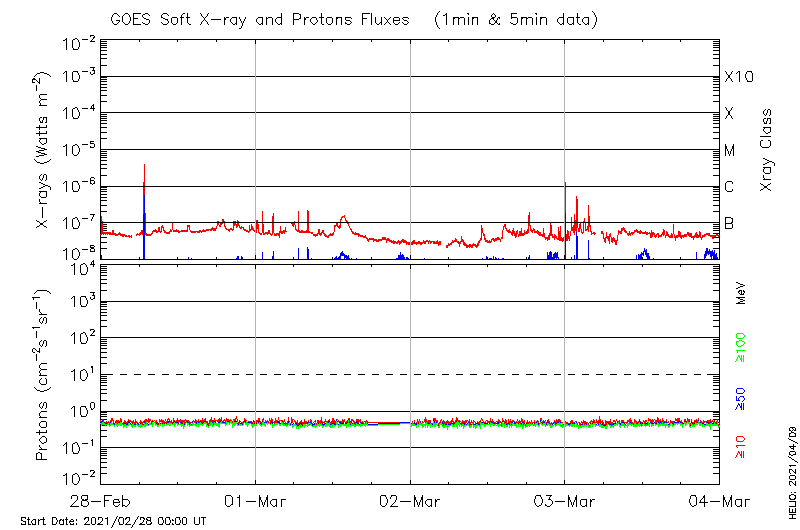
Task: Click the 'X-rays (Watts m-2)' axis label
Action: coord(44,151)
